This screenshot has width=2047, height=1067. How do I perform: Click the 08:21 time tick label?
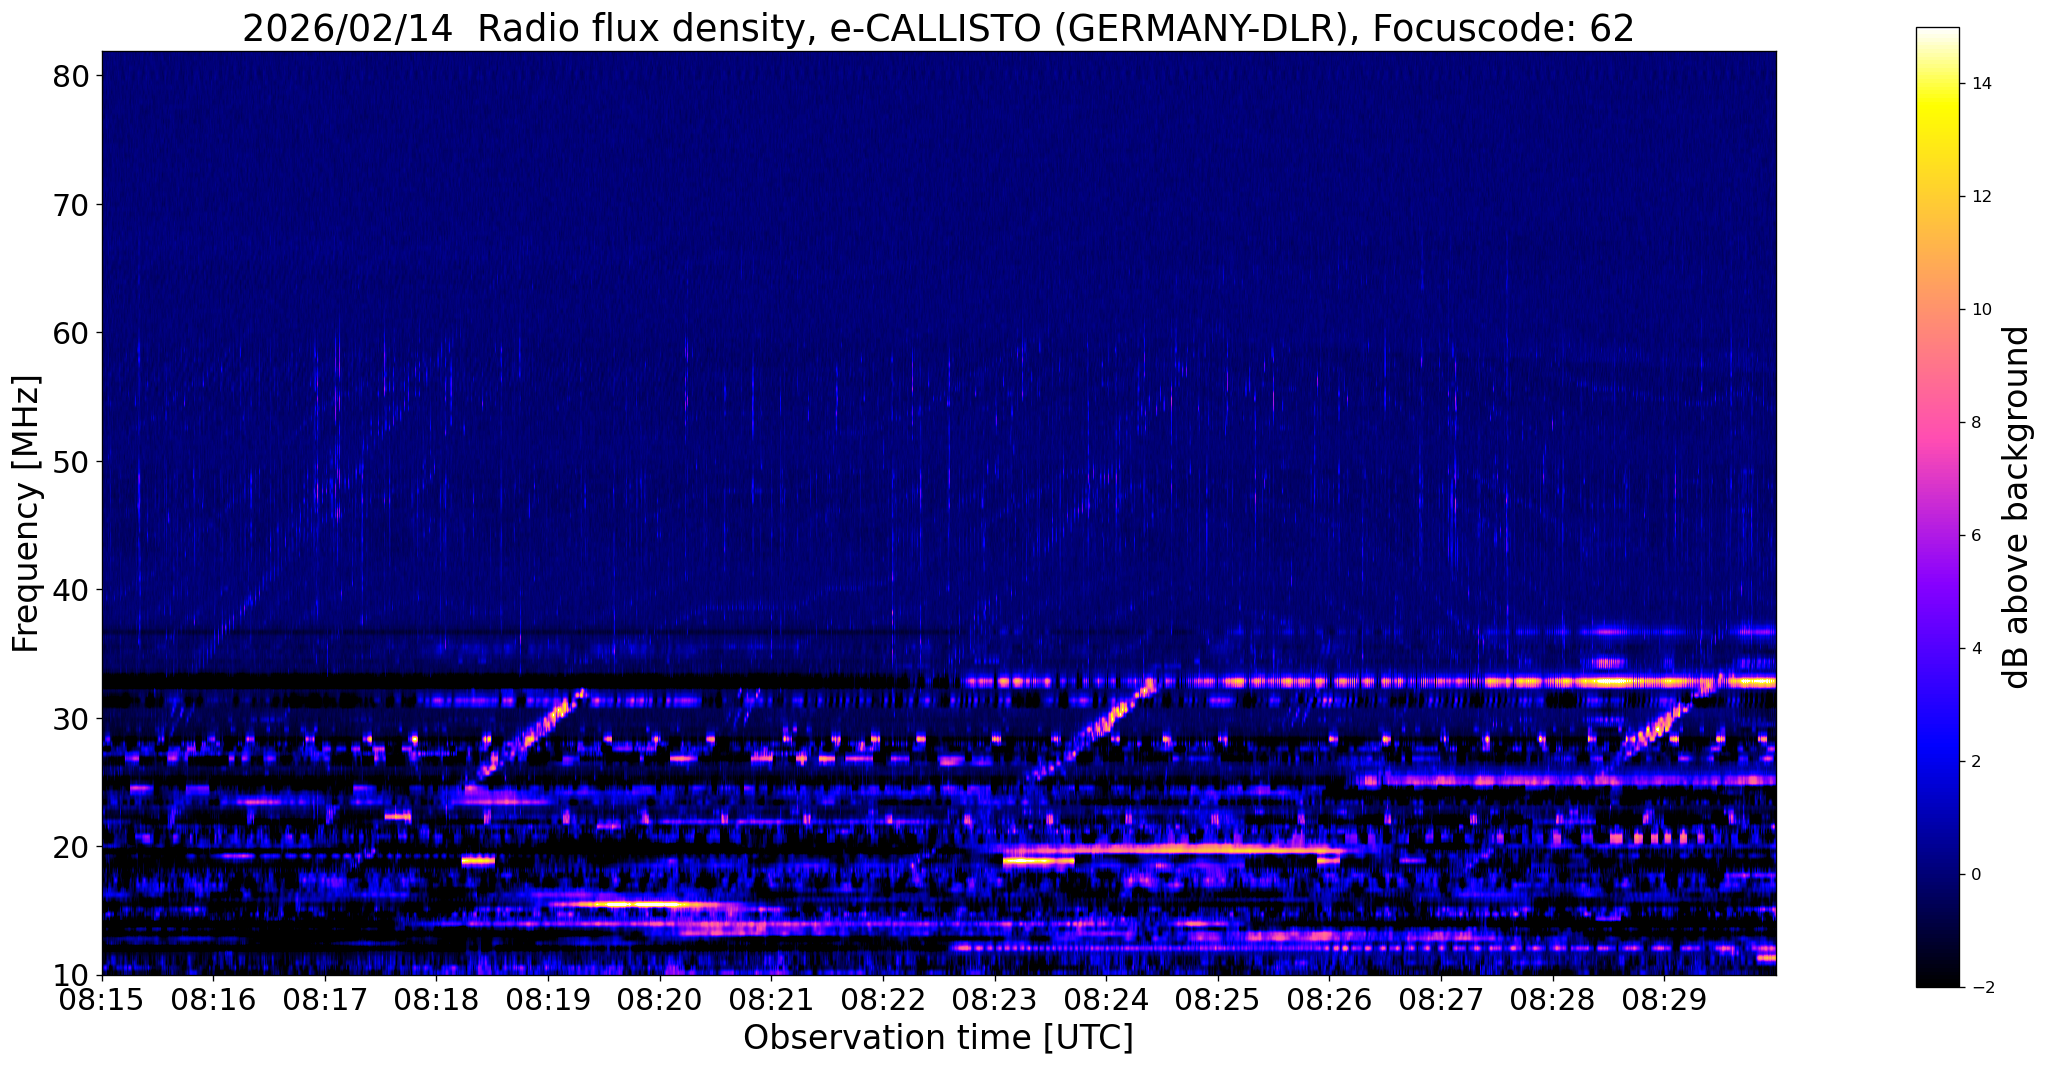771,999
